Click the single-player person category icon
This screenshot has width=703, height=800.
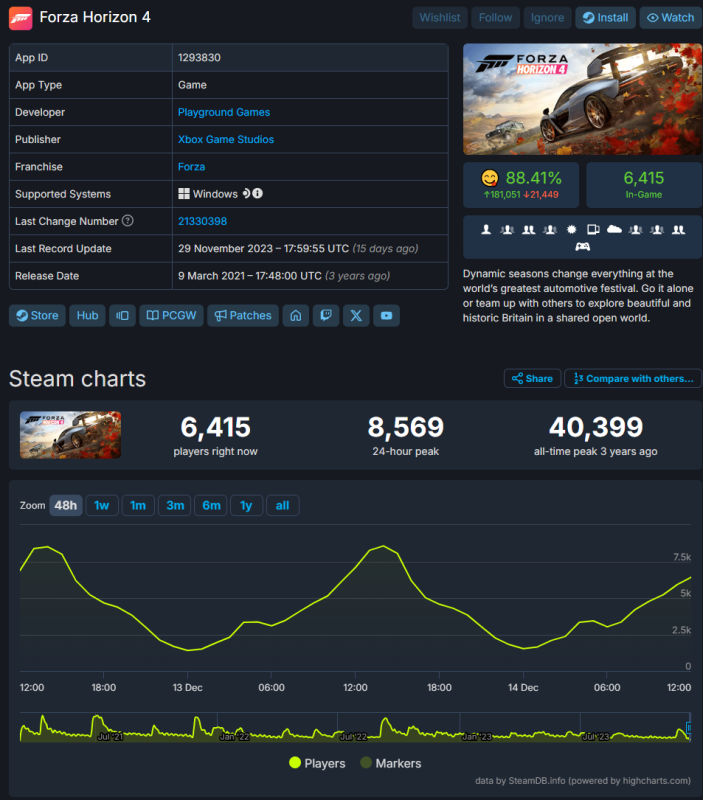(x=486, y=230)
